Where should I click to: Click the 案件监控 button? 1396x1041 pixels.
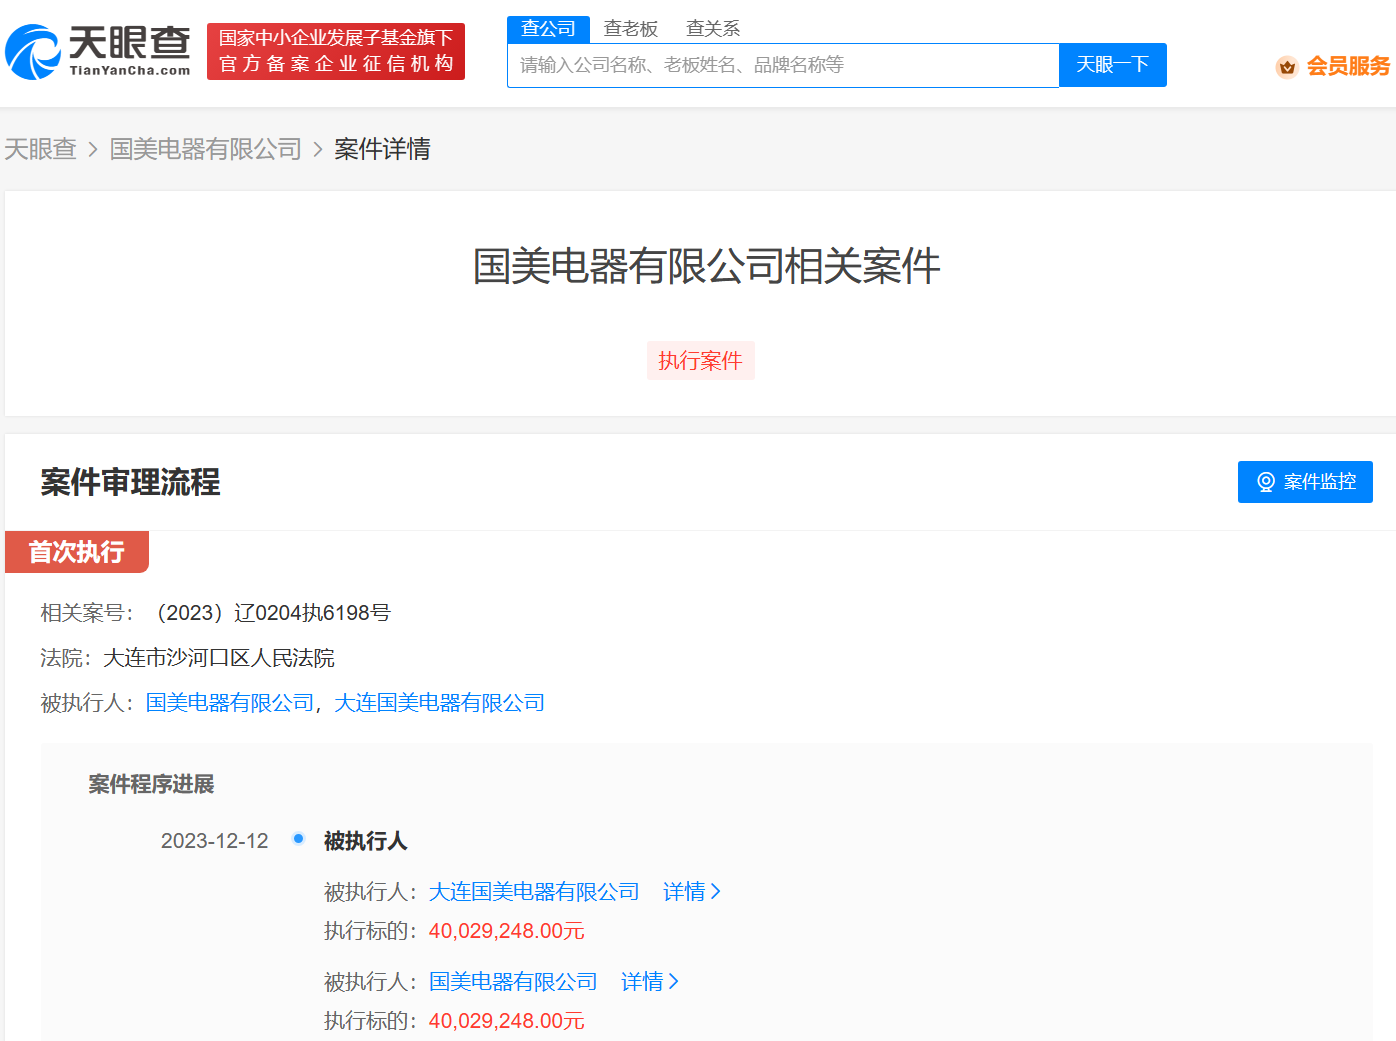pyautogui.click(x=1304, y=482)
